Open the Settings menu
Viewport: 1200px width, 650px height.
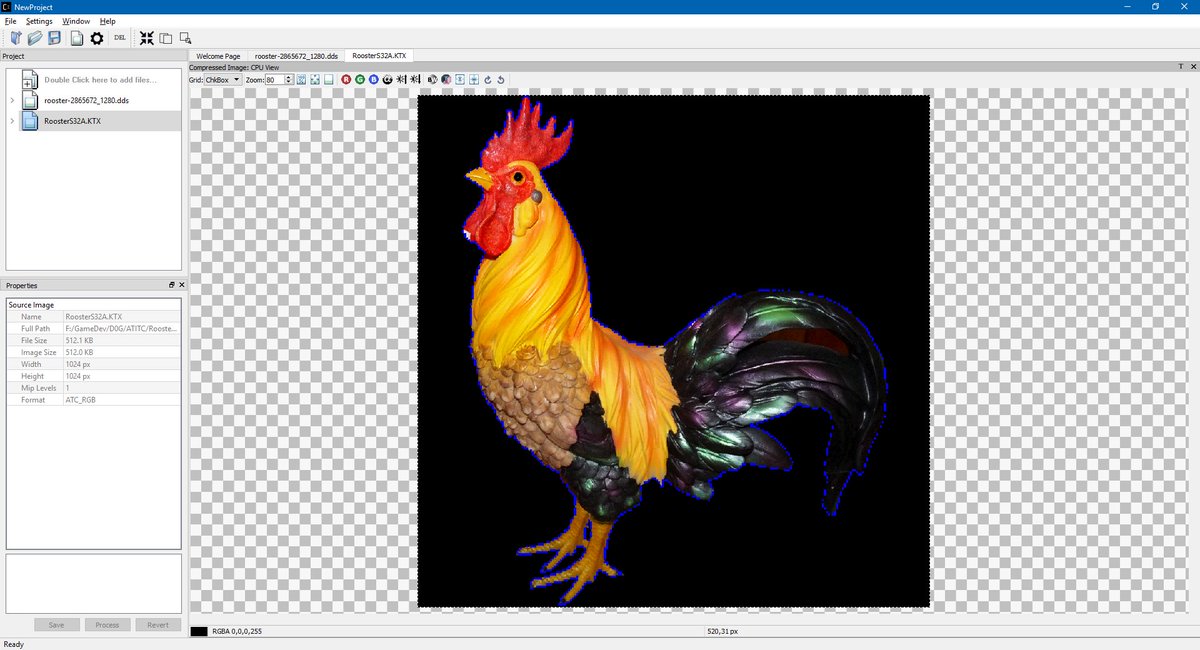(x=39, y=21)
